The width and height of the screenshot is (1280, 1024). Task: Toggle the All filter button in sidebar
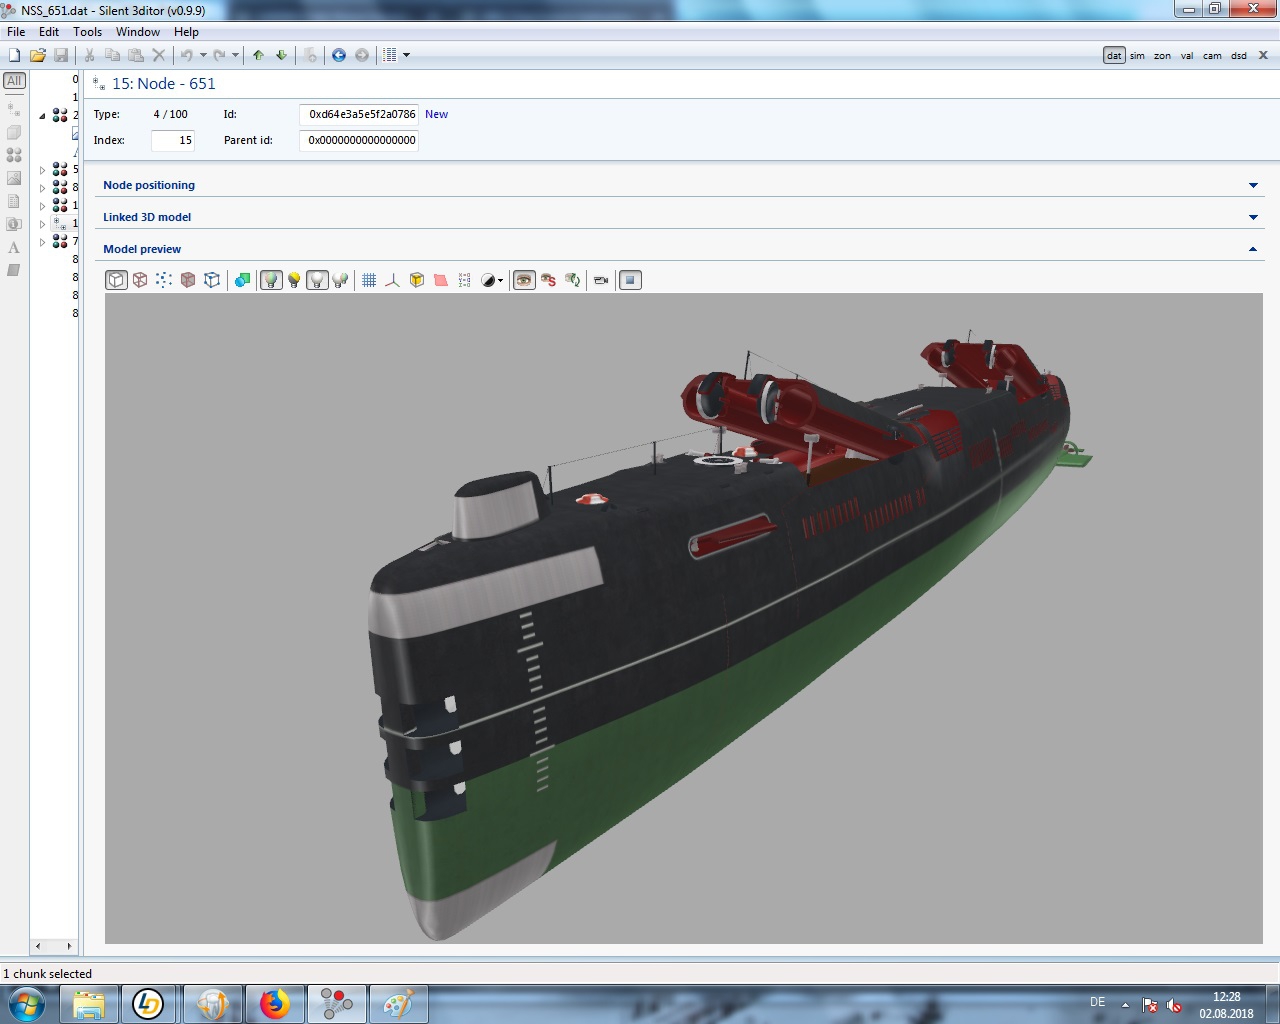pos(14,81)
